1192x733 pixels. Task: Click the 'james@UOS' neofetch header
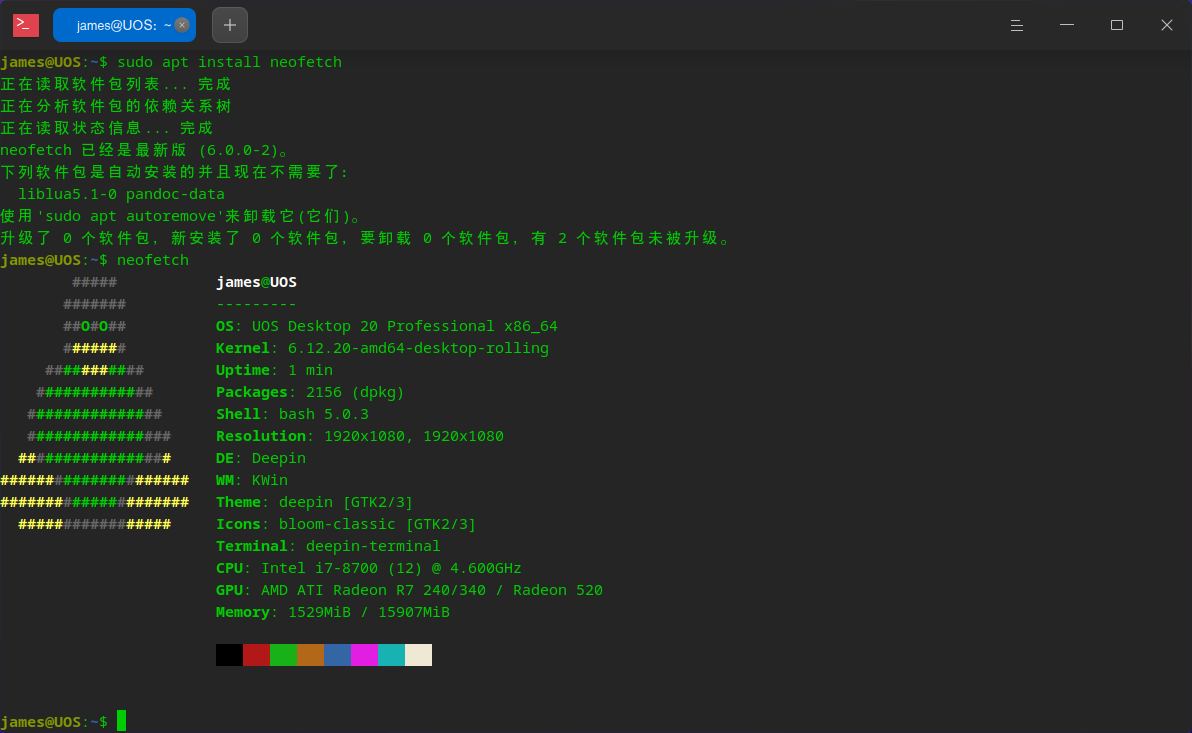256,282
